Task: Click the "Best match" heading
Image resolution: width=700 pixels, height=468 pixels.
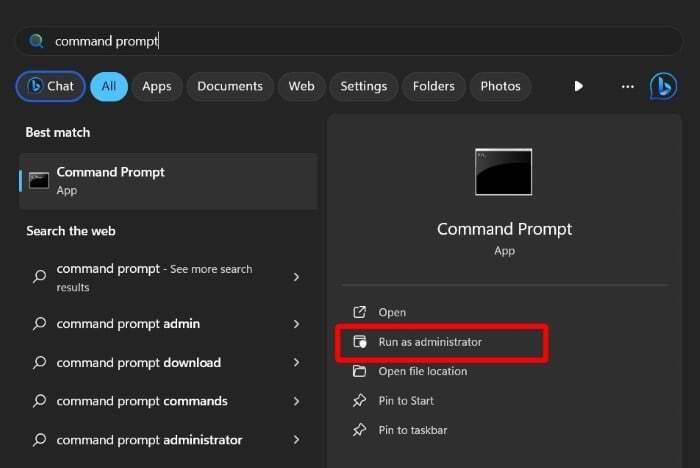Action: (x=58, y=133)
